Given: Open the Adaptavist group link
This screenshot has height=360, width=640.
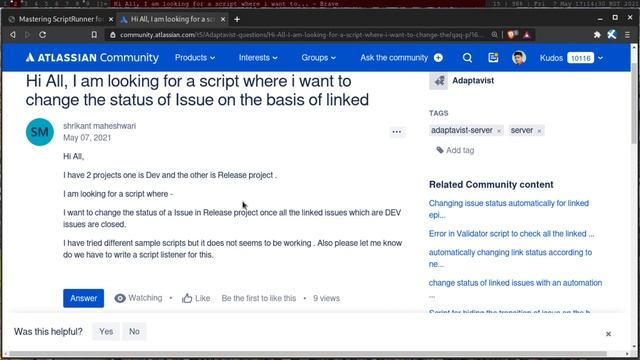Looking at the screenshot, I should click(x=473, y=81).
